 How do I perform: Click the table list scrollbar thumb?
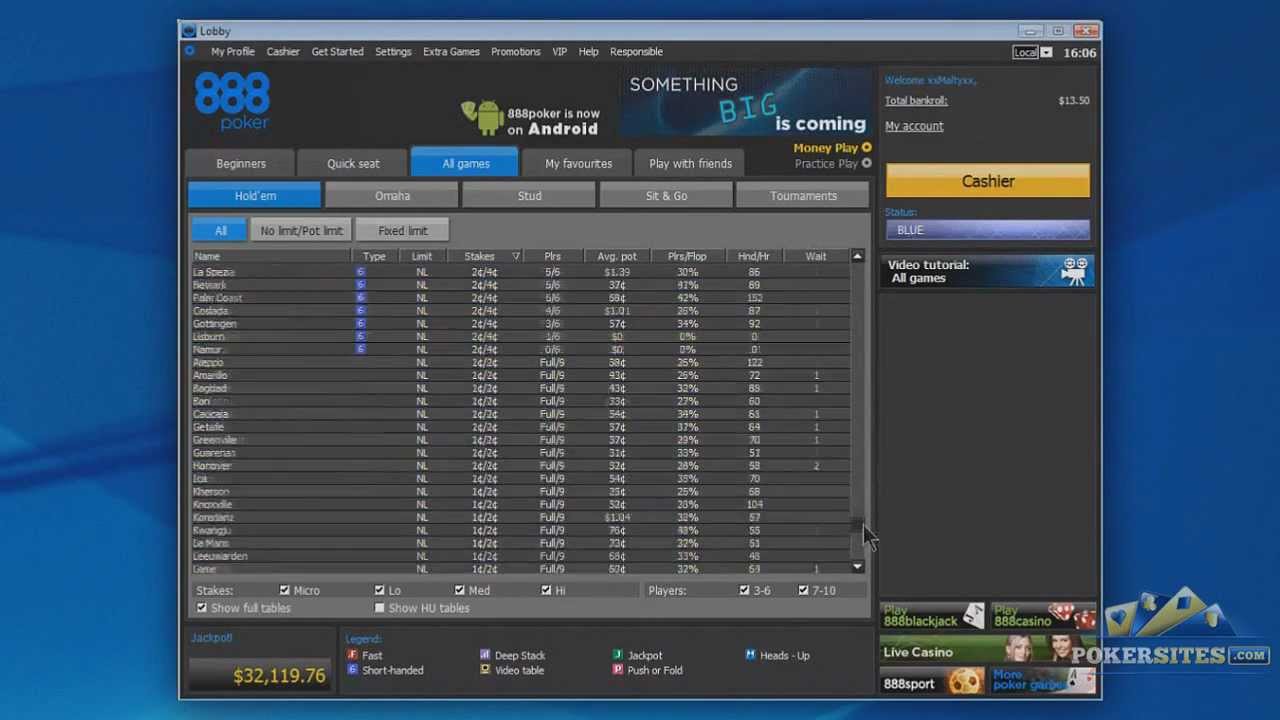pos(857,526)
